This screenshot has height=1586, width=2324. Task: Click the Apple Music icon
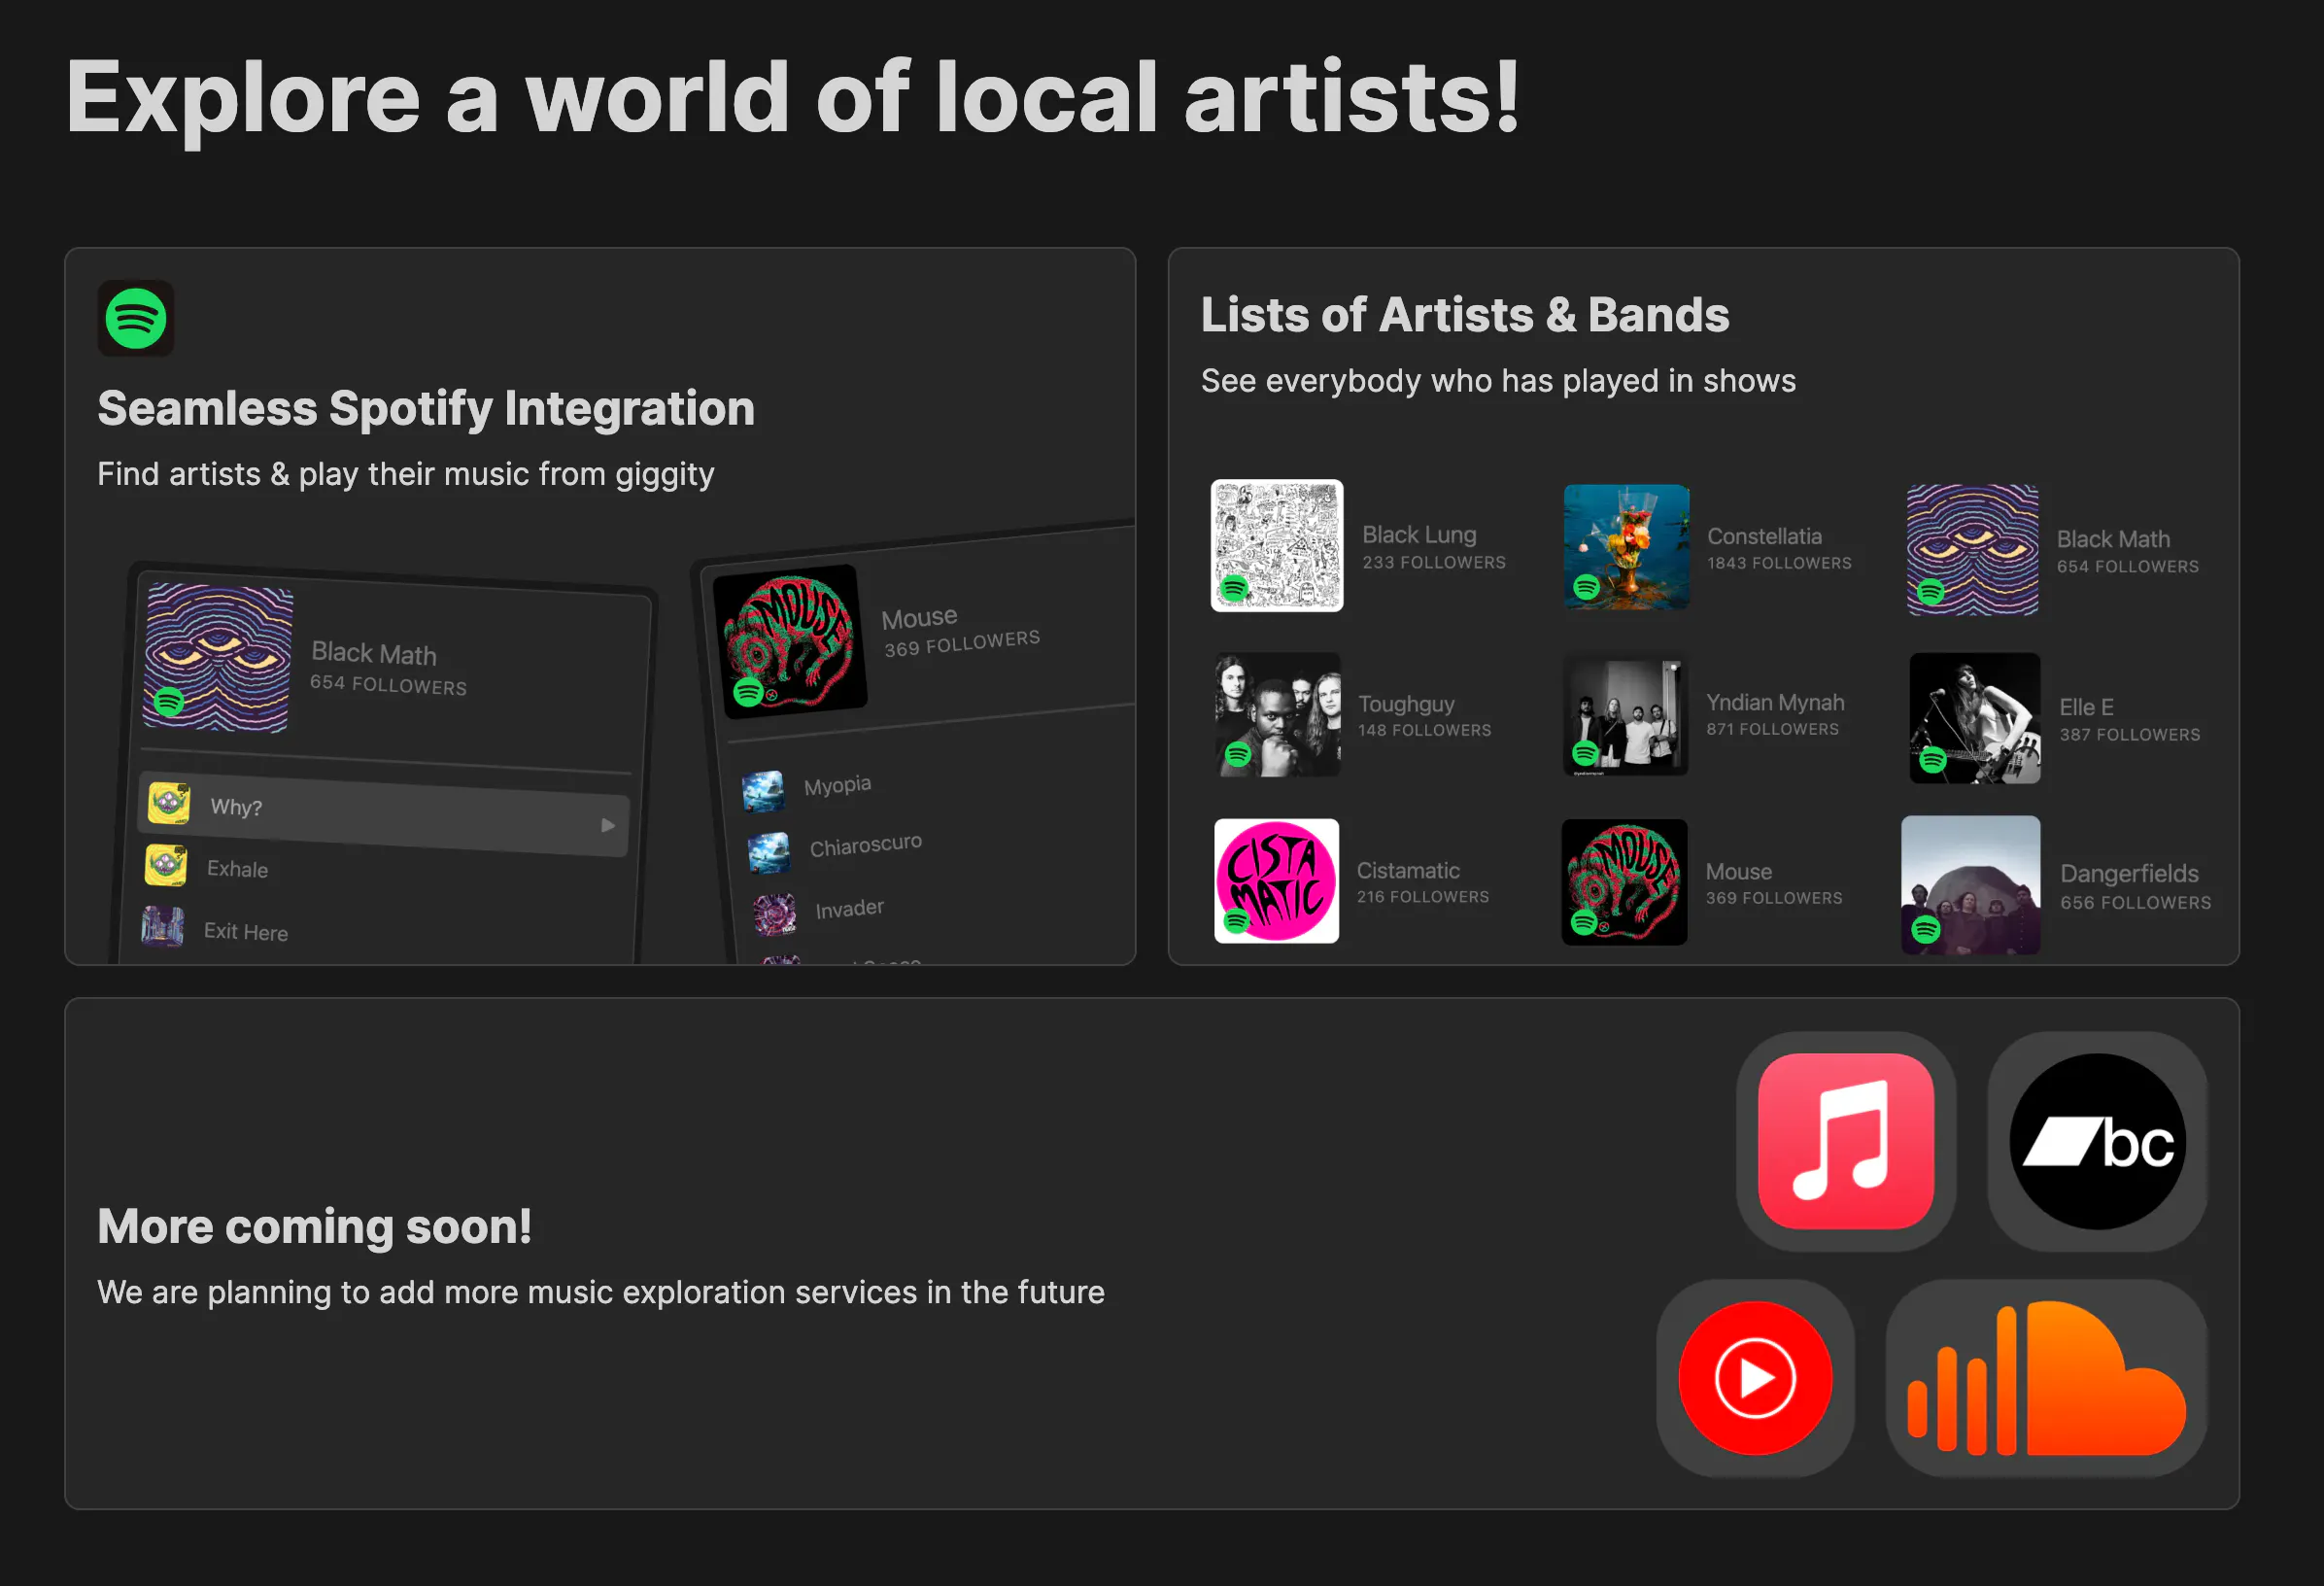[1846, 1141]
